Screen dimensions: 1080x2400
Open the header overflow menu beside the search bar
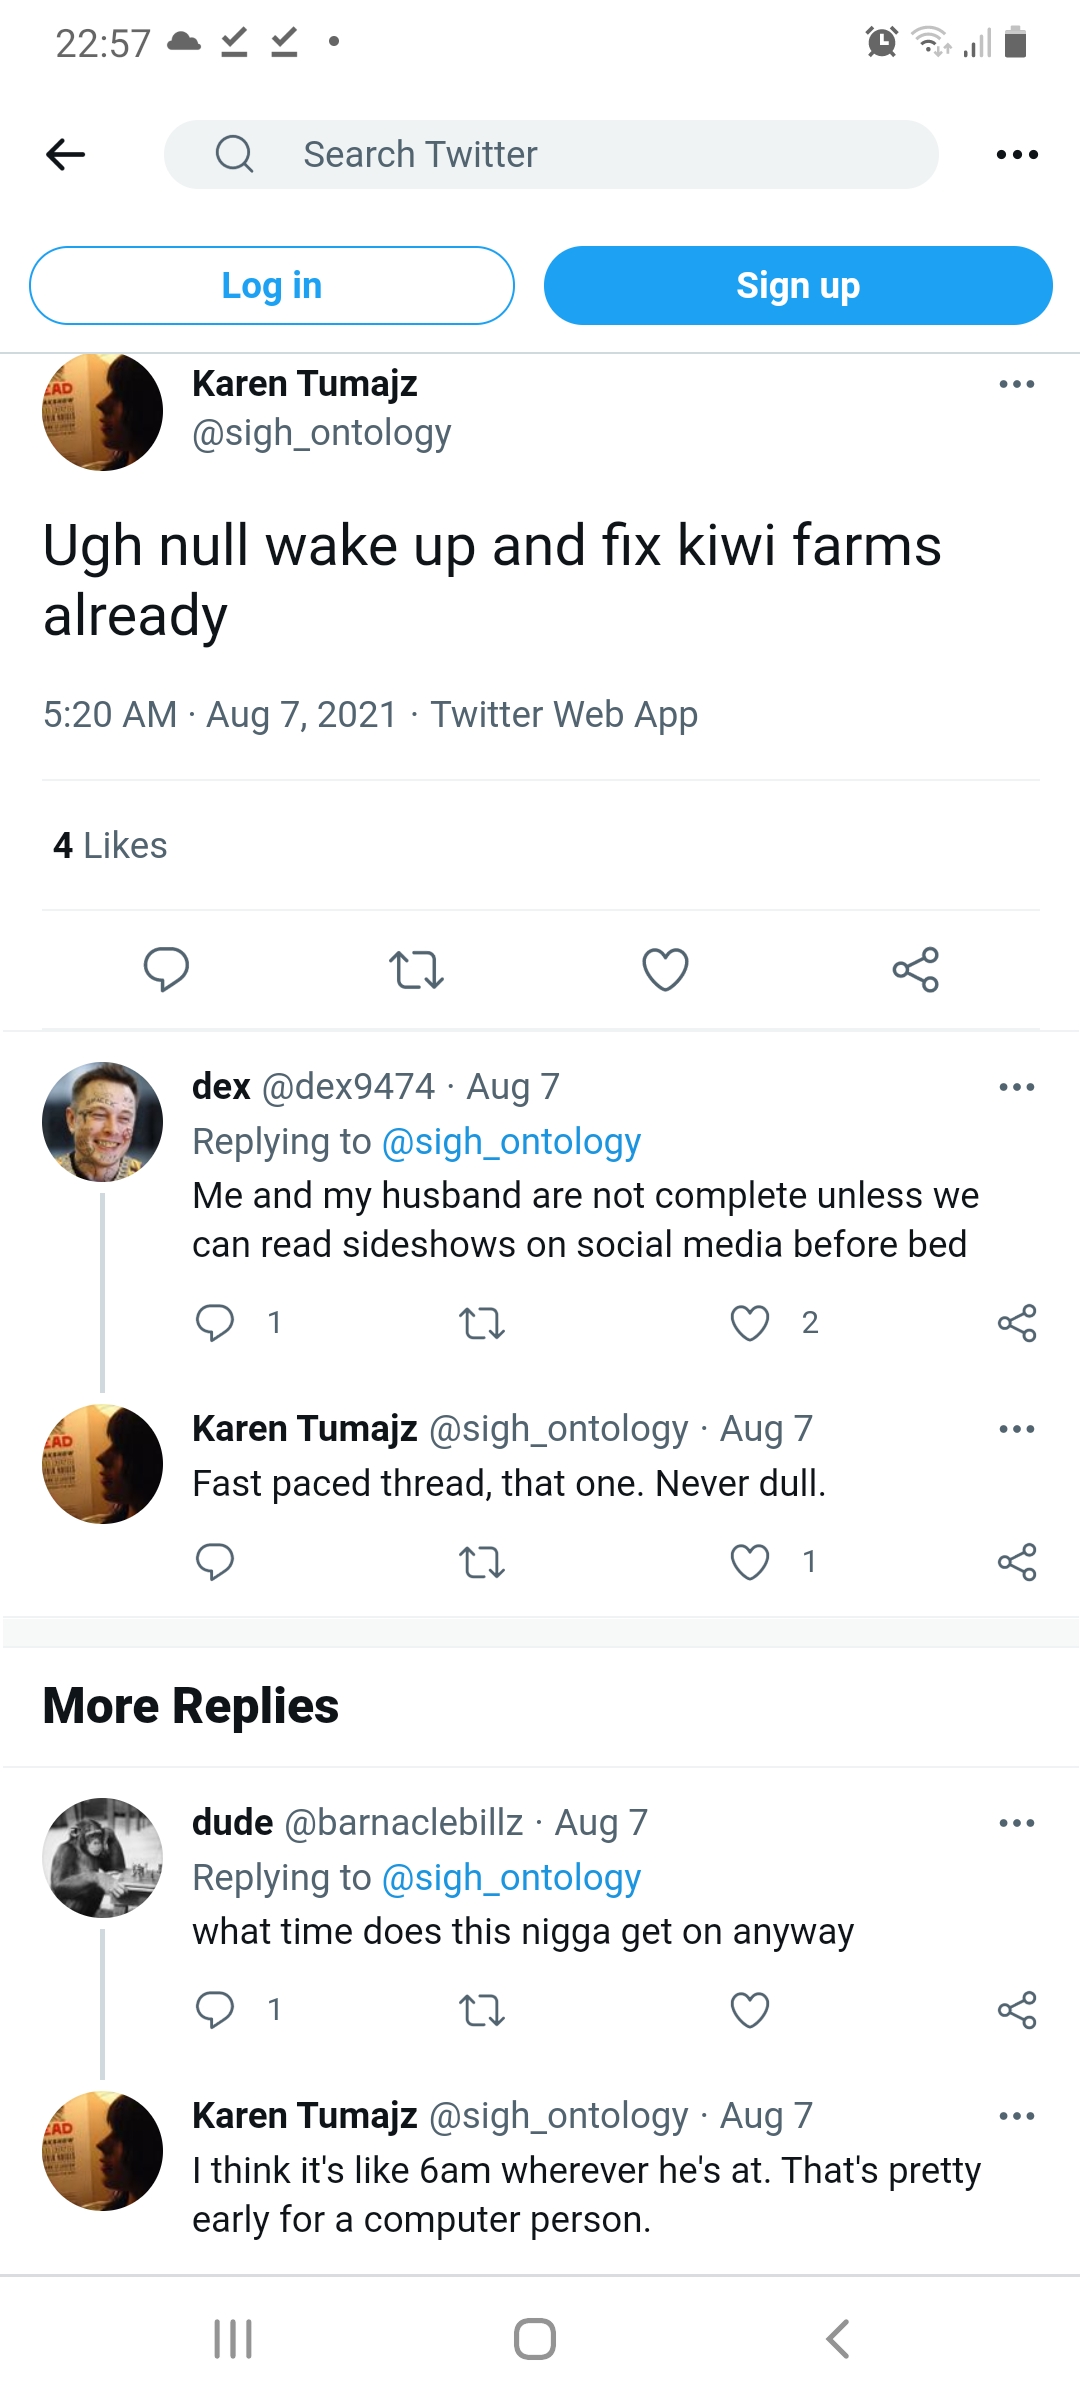[x=1017, y=155]
